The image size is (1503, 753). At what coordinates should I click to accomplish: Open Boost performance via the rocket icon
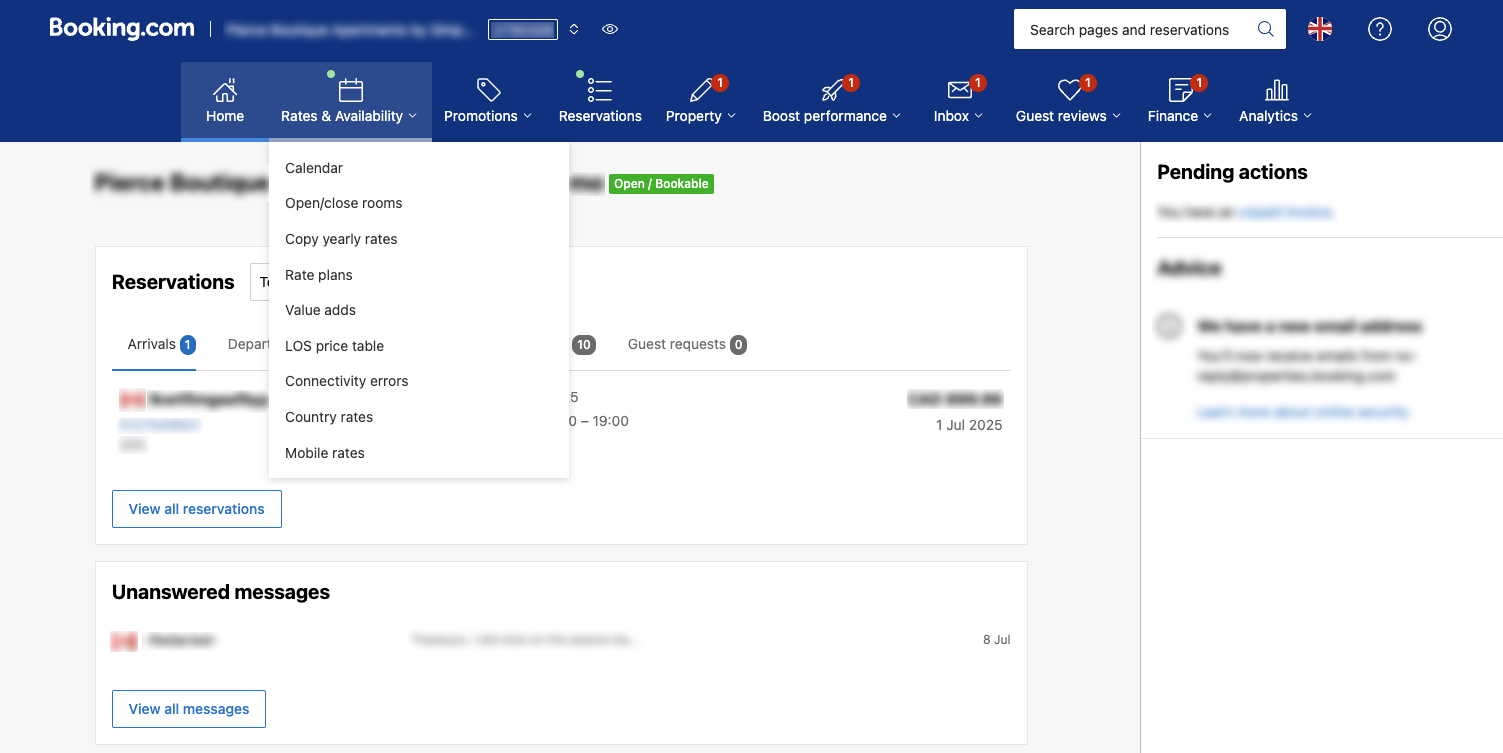[833, 91]
